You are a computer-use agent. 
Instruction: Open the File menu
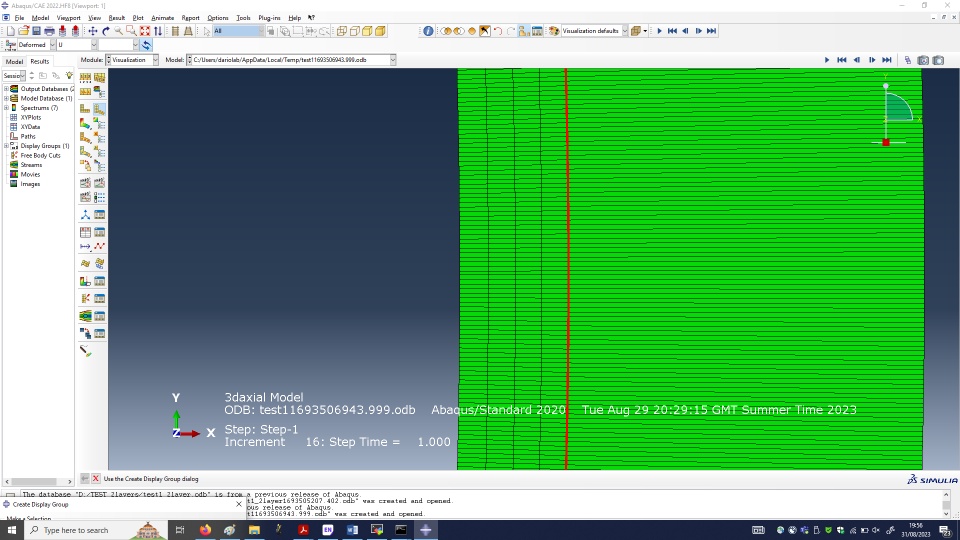coord(19,18)
